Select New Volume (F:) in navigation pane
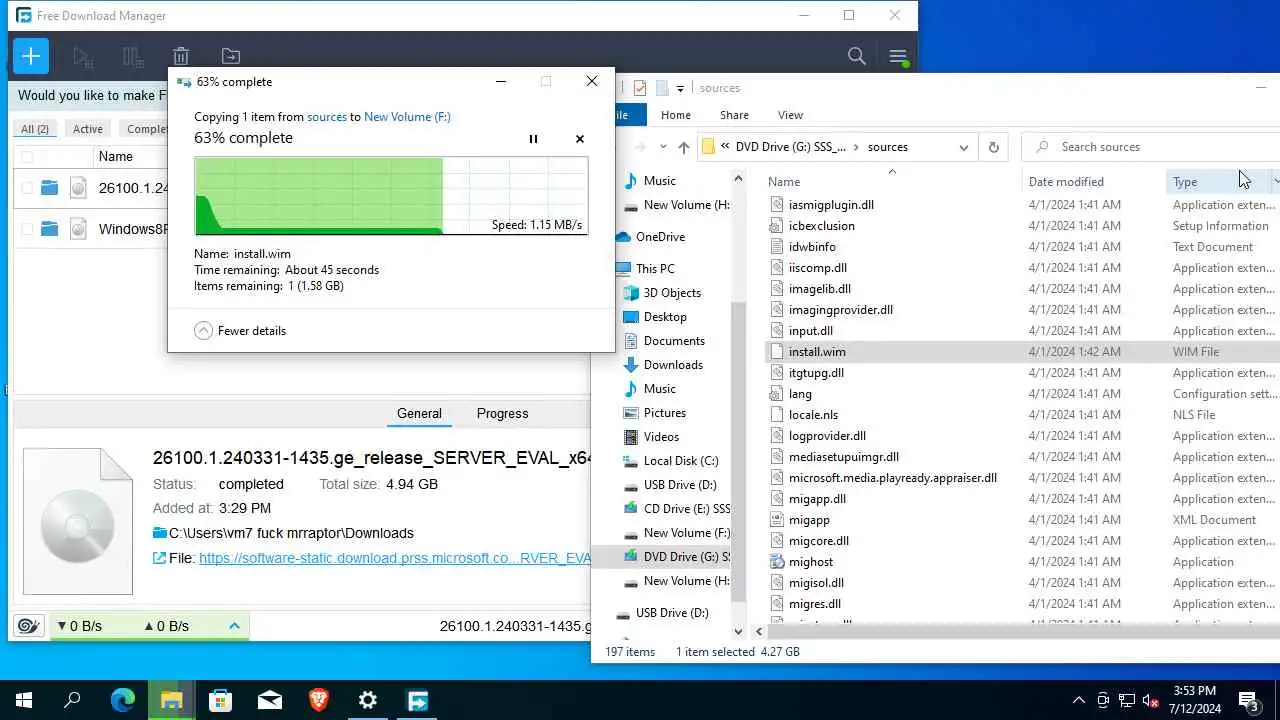The height and width of the screenshot is (720, 1280). coord(687,533)
